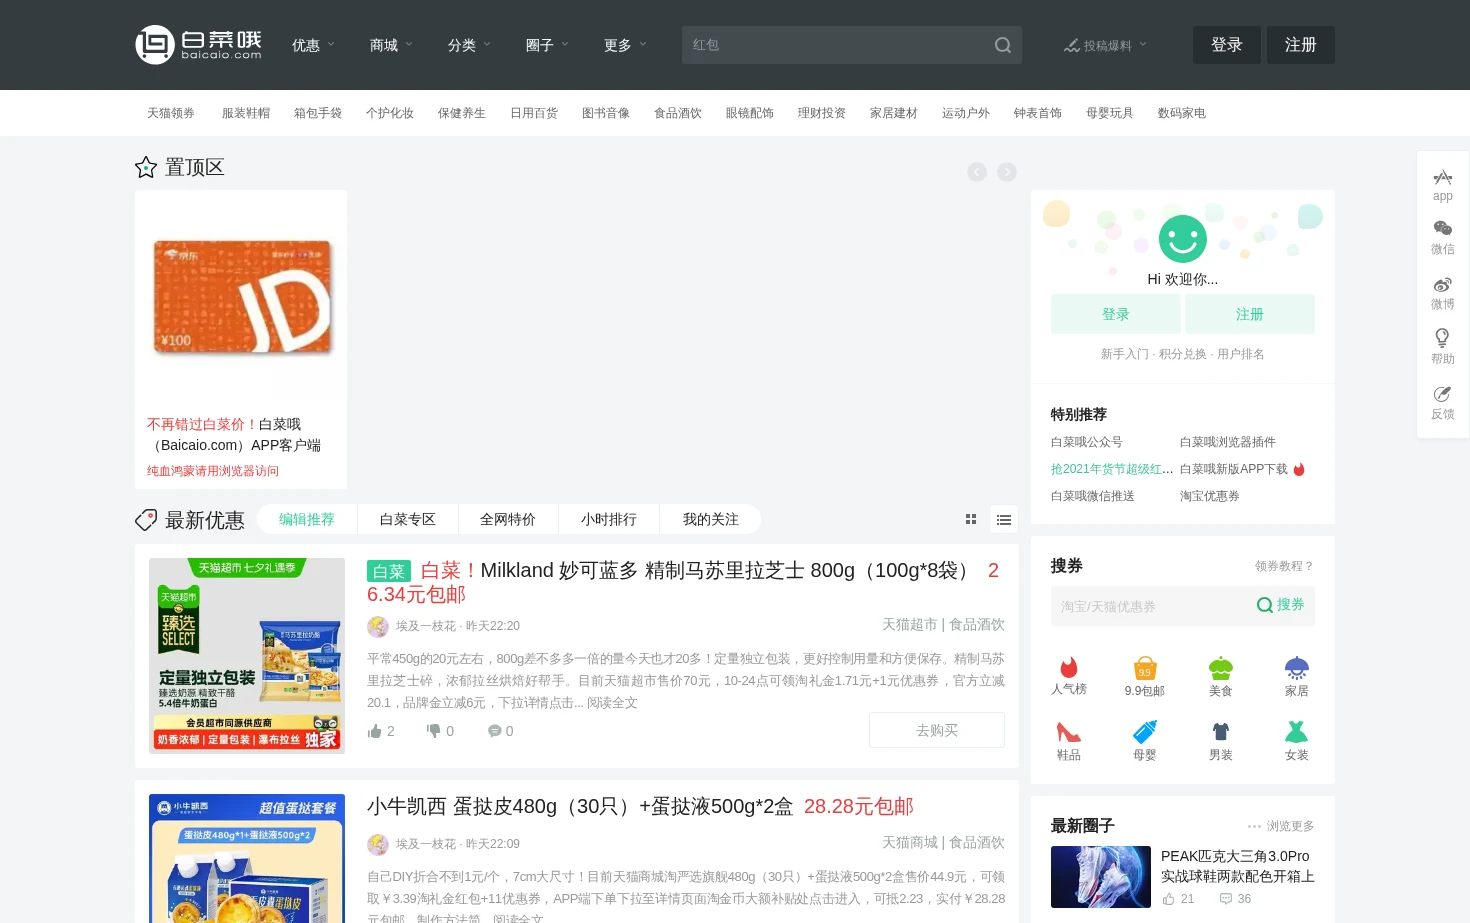Viewport: 1470px width, 923px height.
Task: Open 食品酒饮 category link
Action: click(x=678, y=113)
